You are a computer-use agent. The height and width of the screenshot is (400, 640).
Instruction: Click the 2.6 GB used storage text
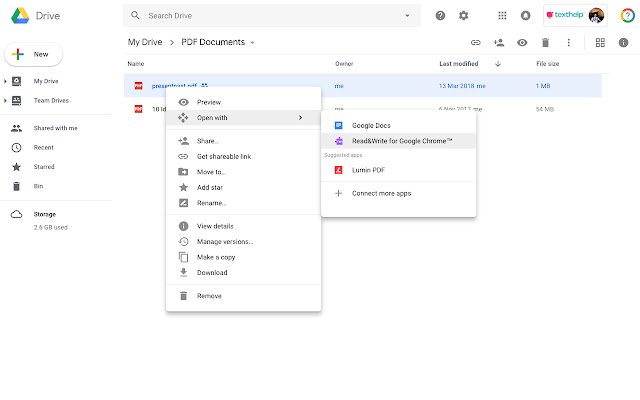pos(51,227)
